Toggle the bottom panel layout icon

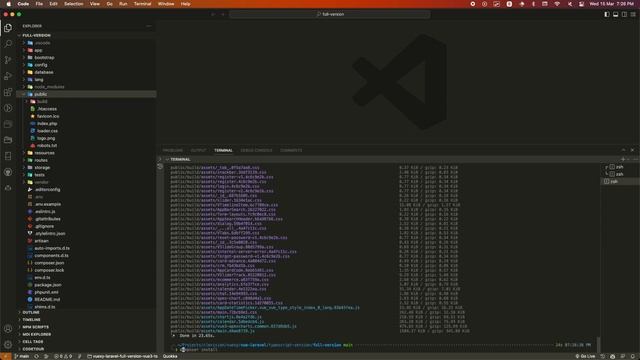click(x=616, y=14)
